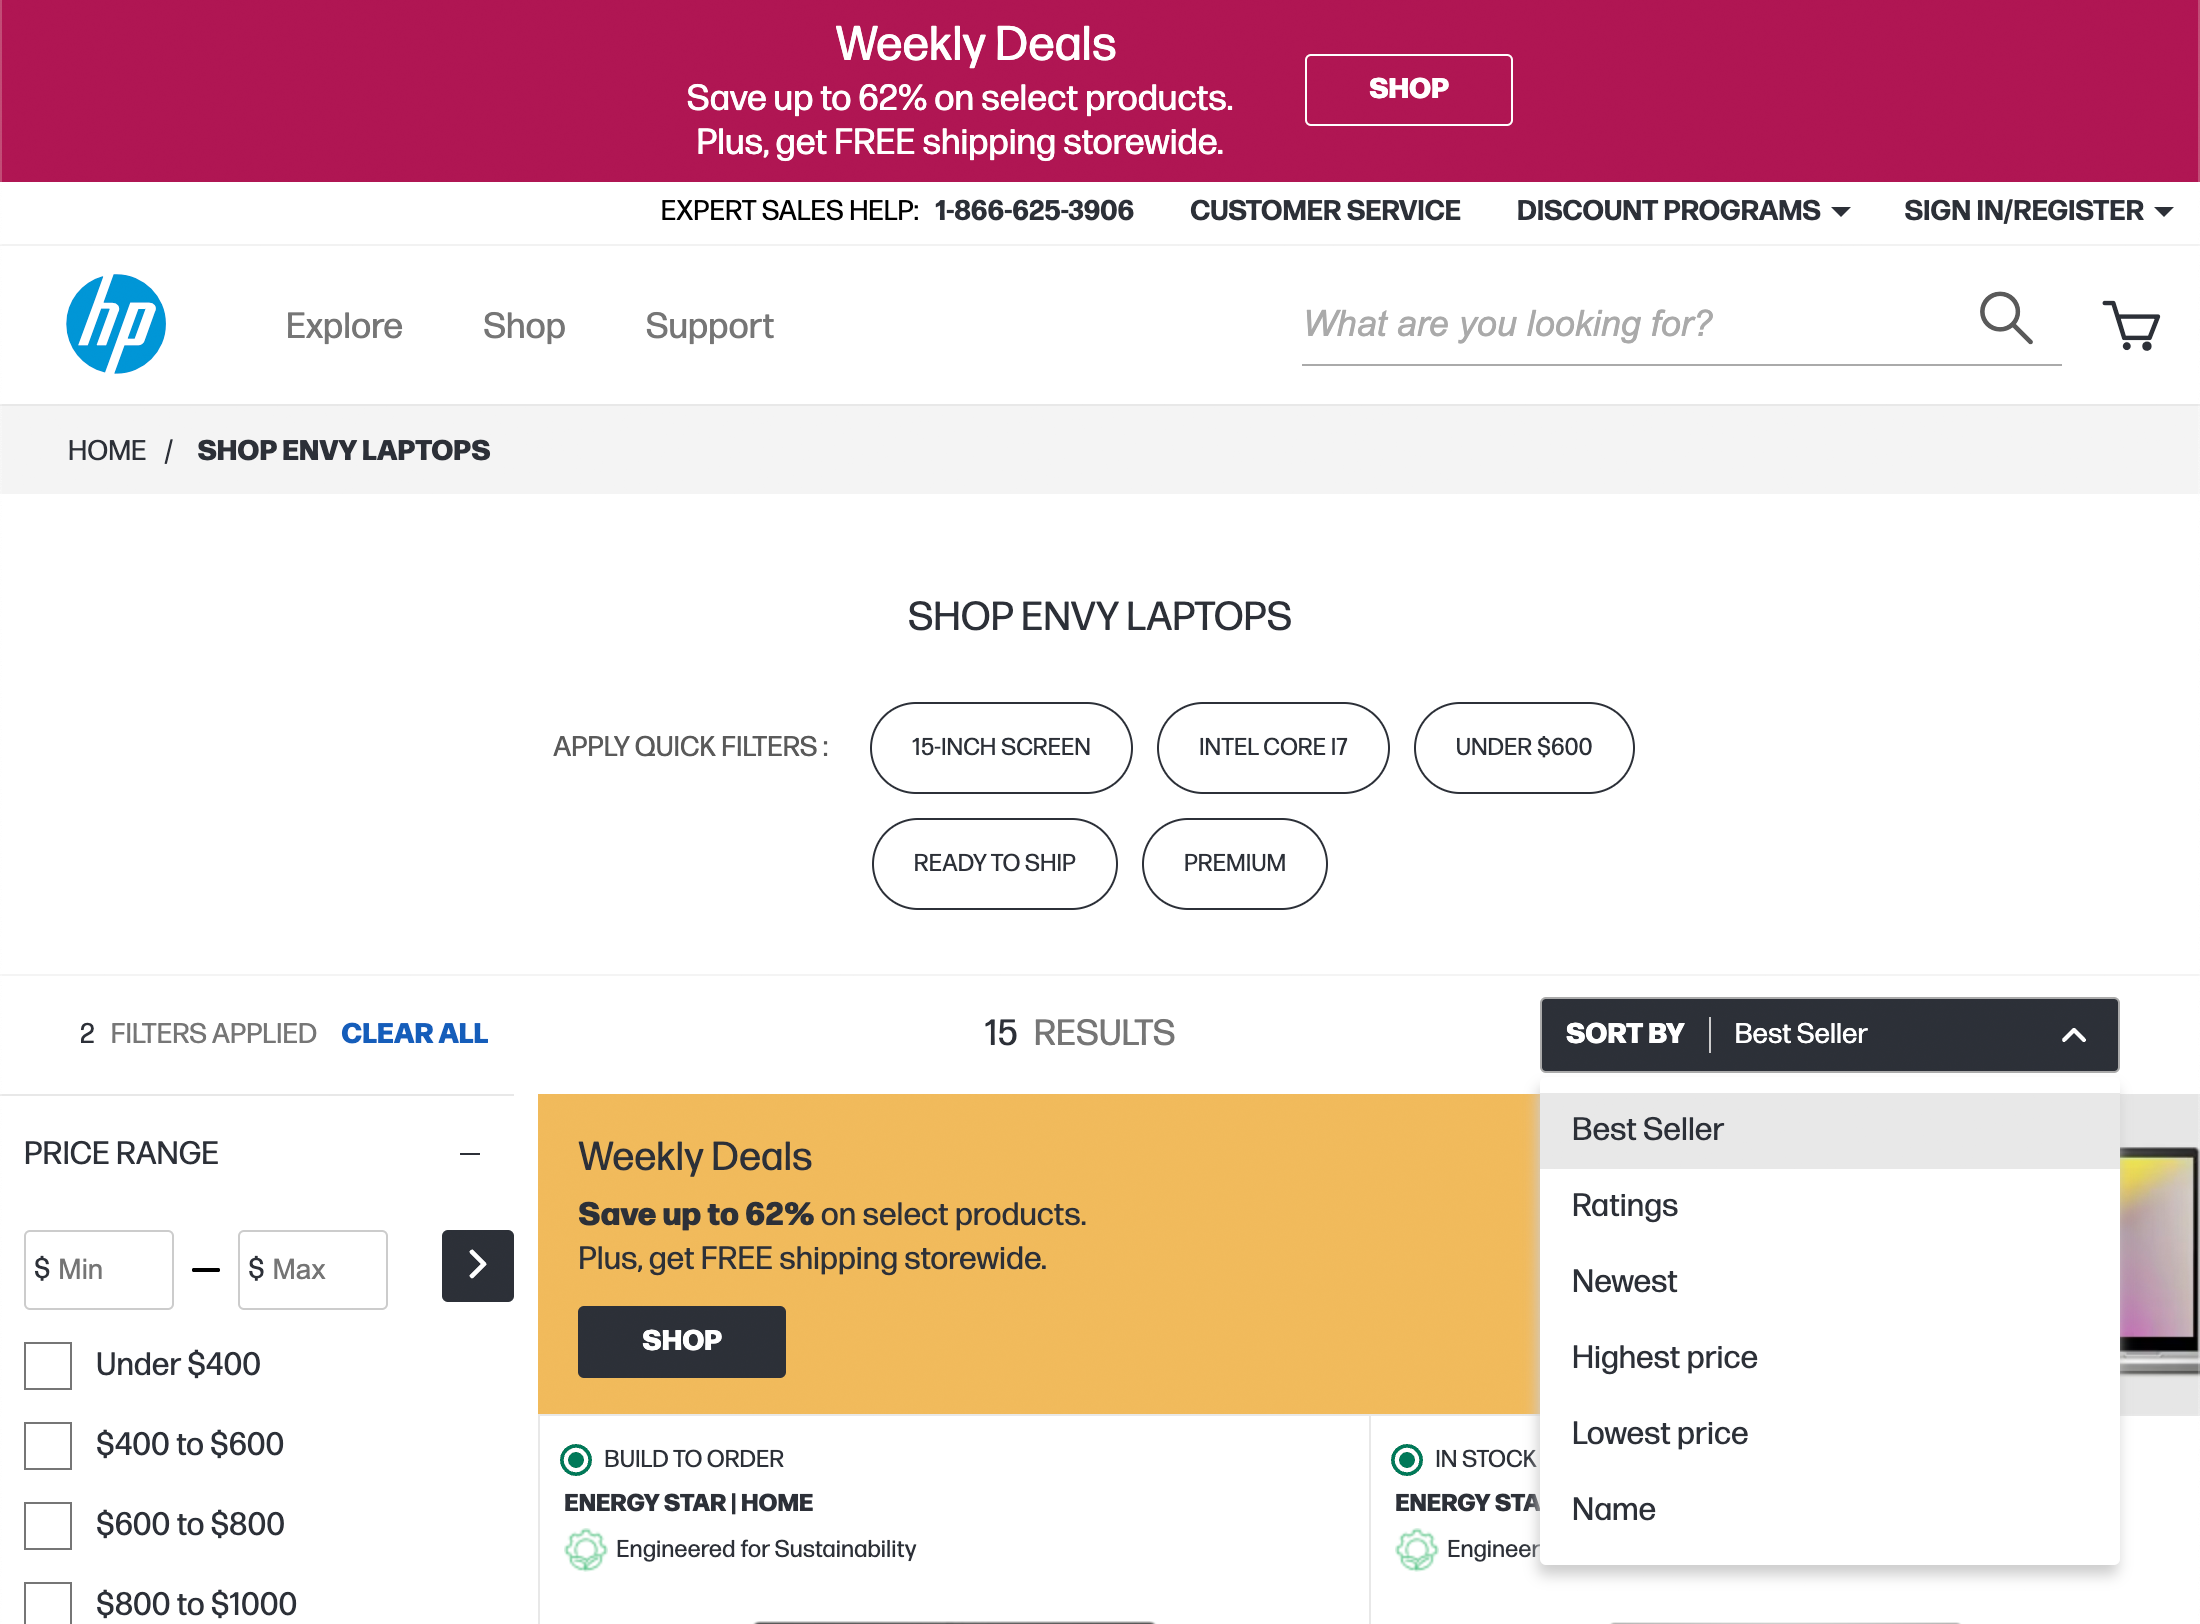Image resolution: width=2200 pixels, height=1624 pixels.
Task: Expand the Discount Programs dropdown
Action: 1683,211
